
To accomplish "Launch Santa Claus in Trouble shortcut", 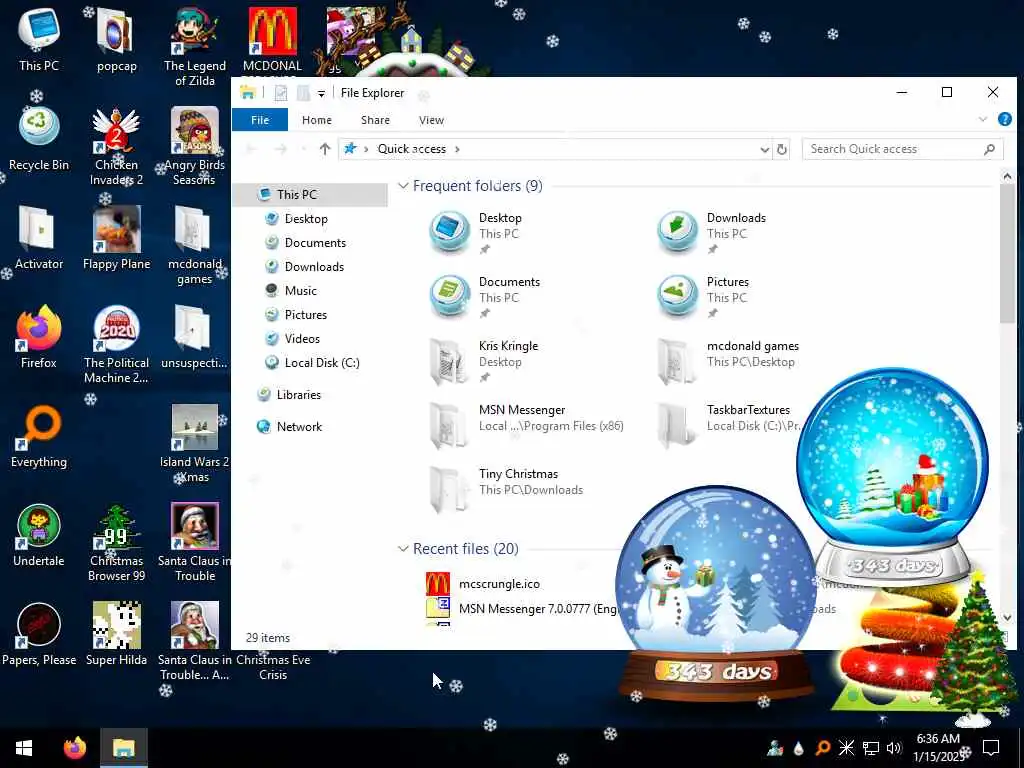I will (195, 543).
